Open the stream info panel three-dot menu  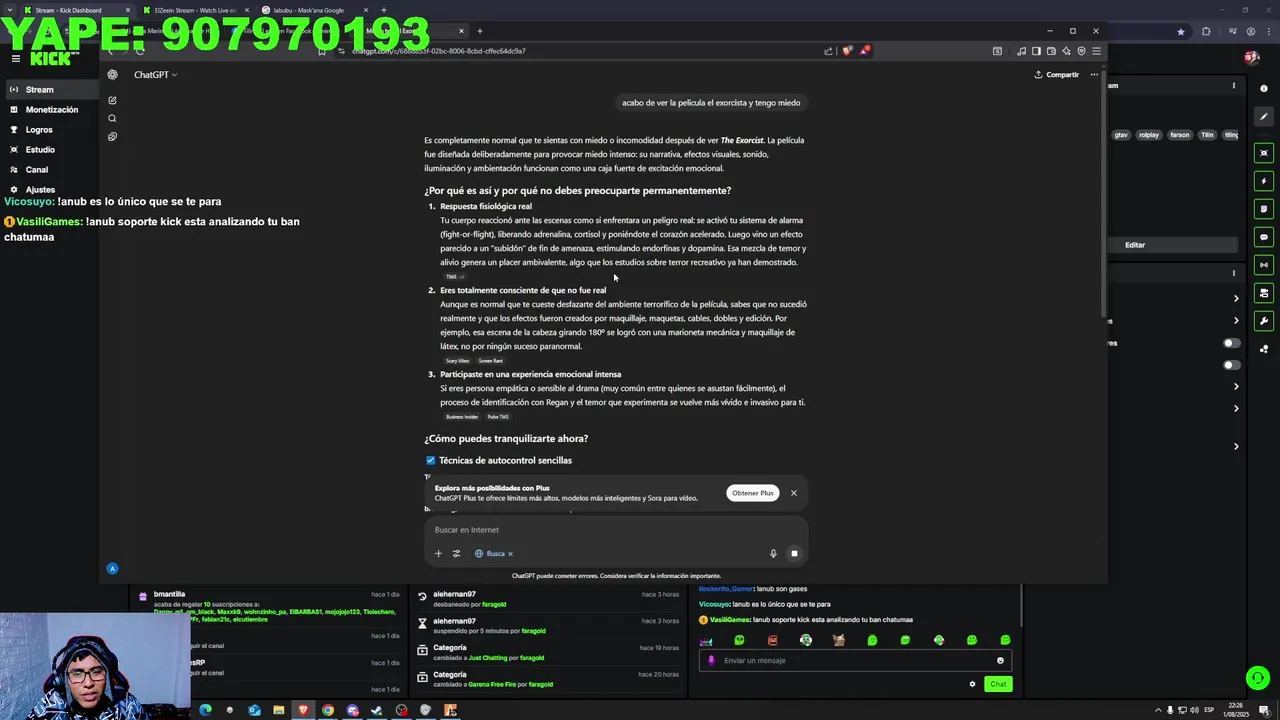coord(1233,86)
